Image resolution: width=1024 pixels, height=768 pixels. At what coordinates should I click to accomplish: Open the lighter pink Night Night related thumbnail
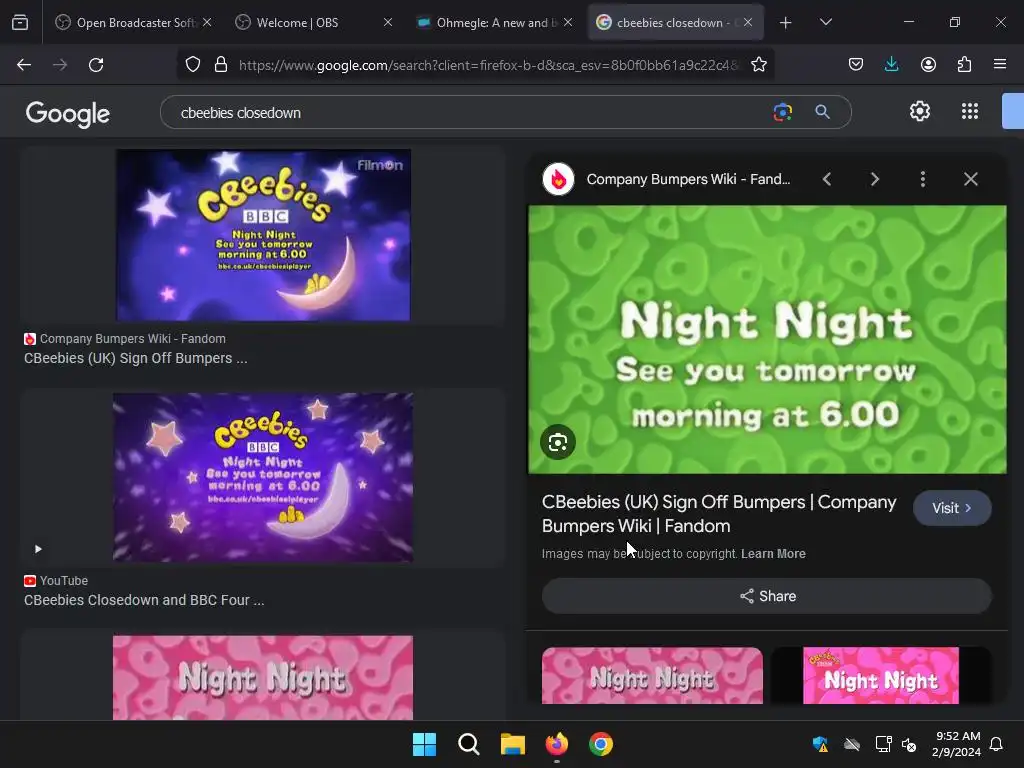(652, 676)
